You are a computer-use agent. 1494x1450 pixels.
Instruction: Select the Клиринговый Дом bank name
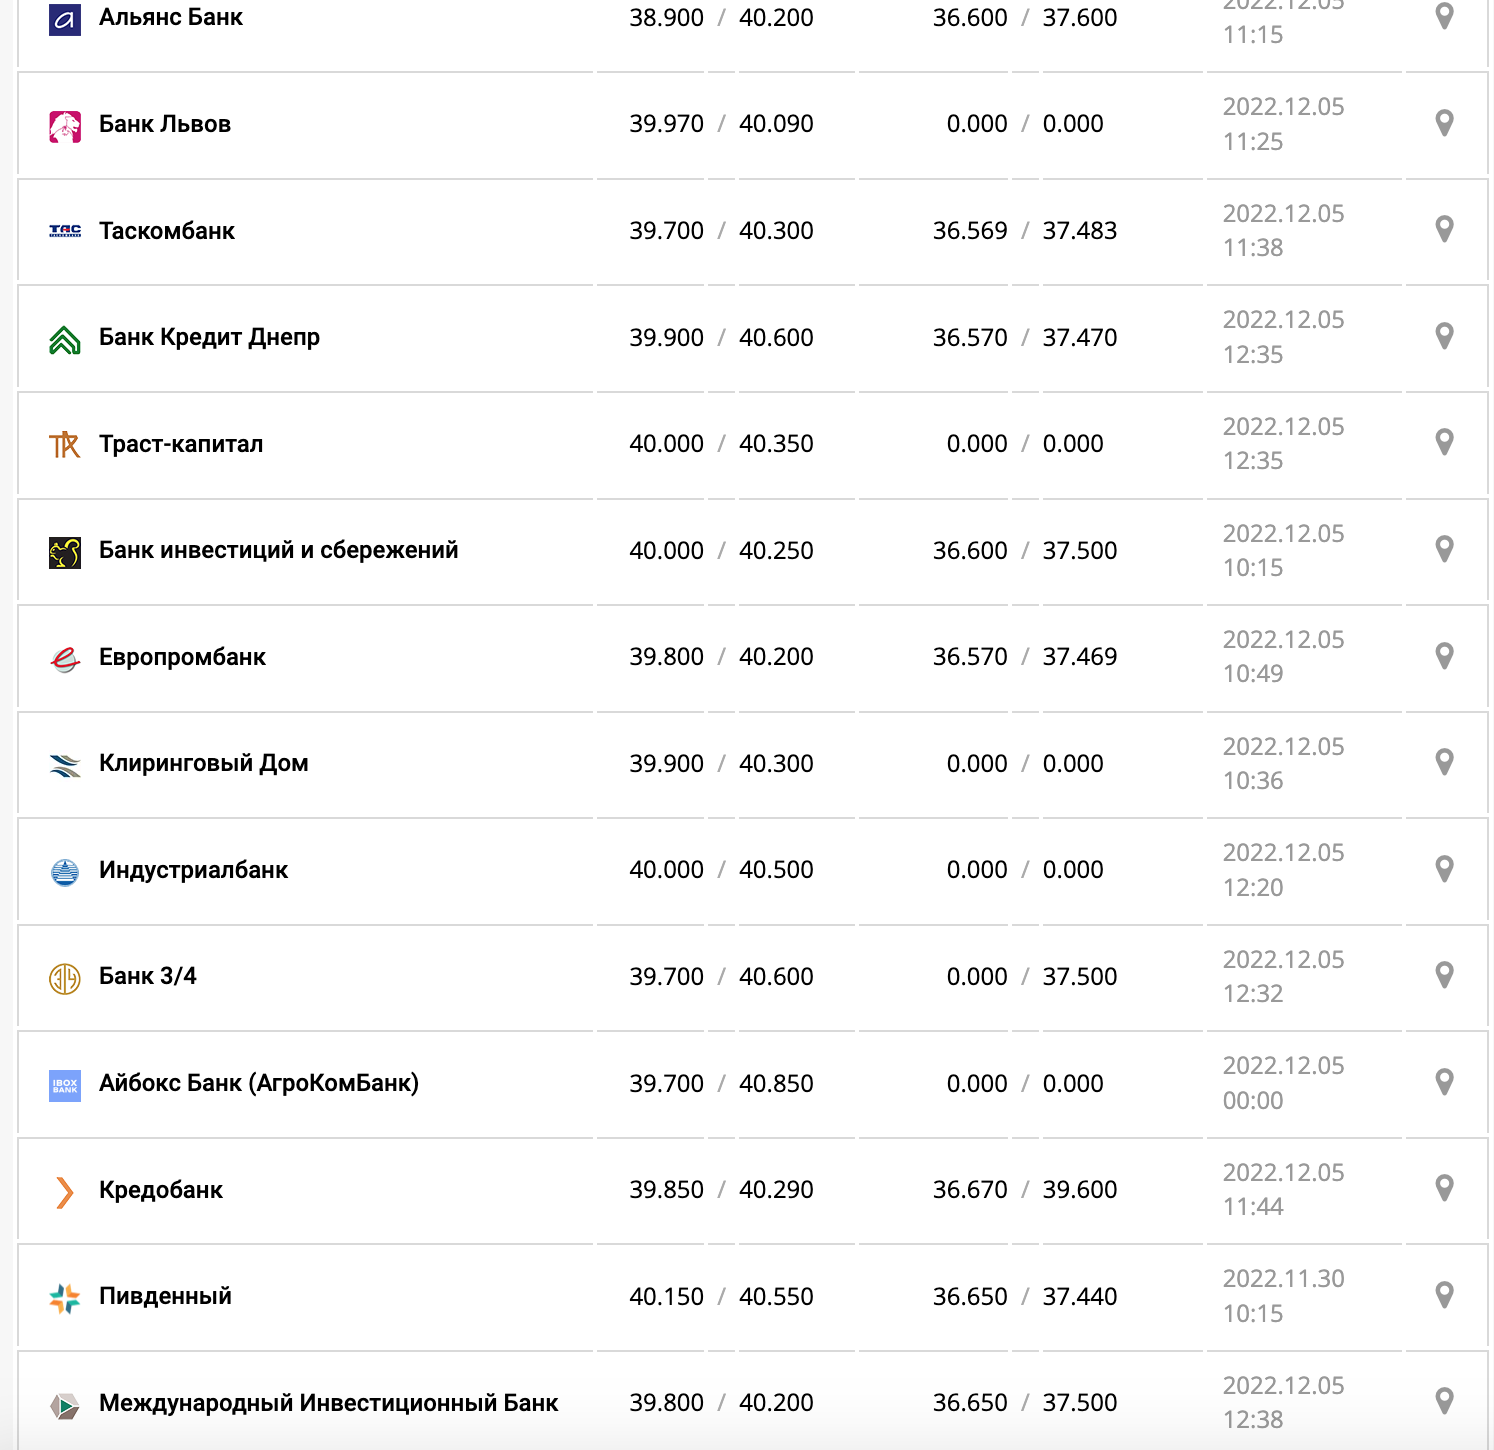[x=203, y=763]
